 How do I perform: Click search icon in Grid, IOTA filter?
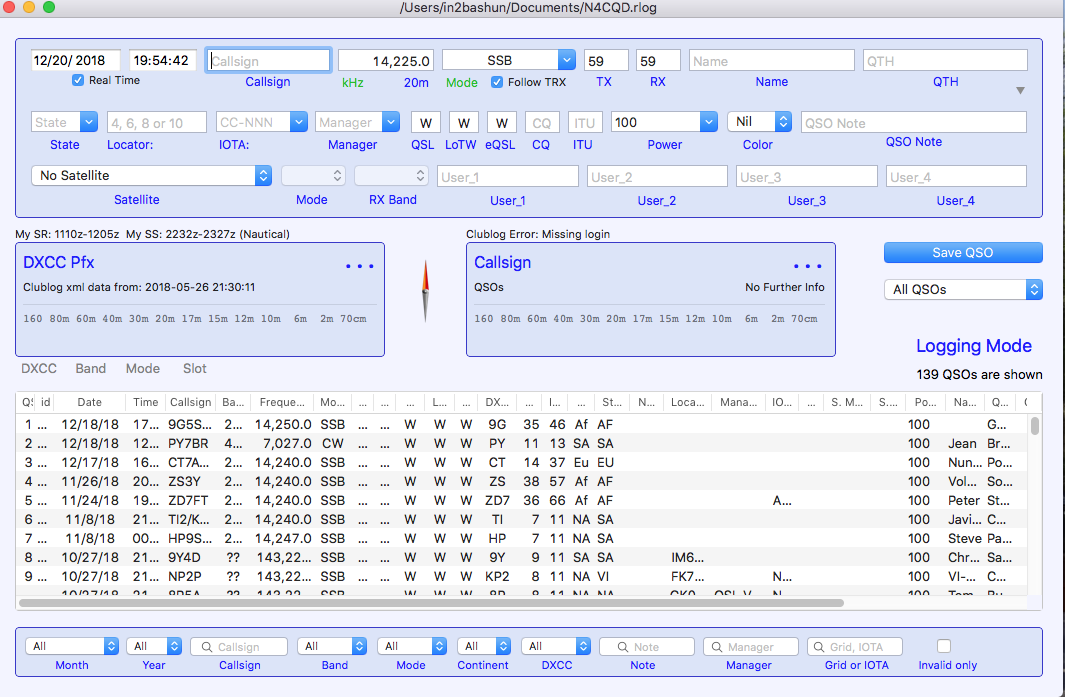tap(819, 647)
